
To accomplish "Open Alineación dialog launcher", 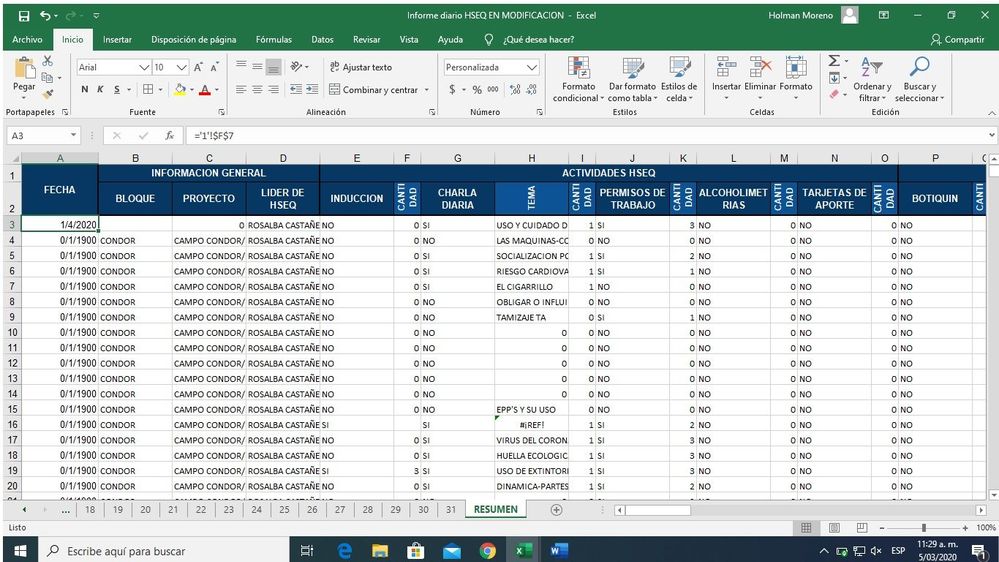I will pos(432,112).
